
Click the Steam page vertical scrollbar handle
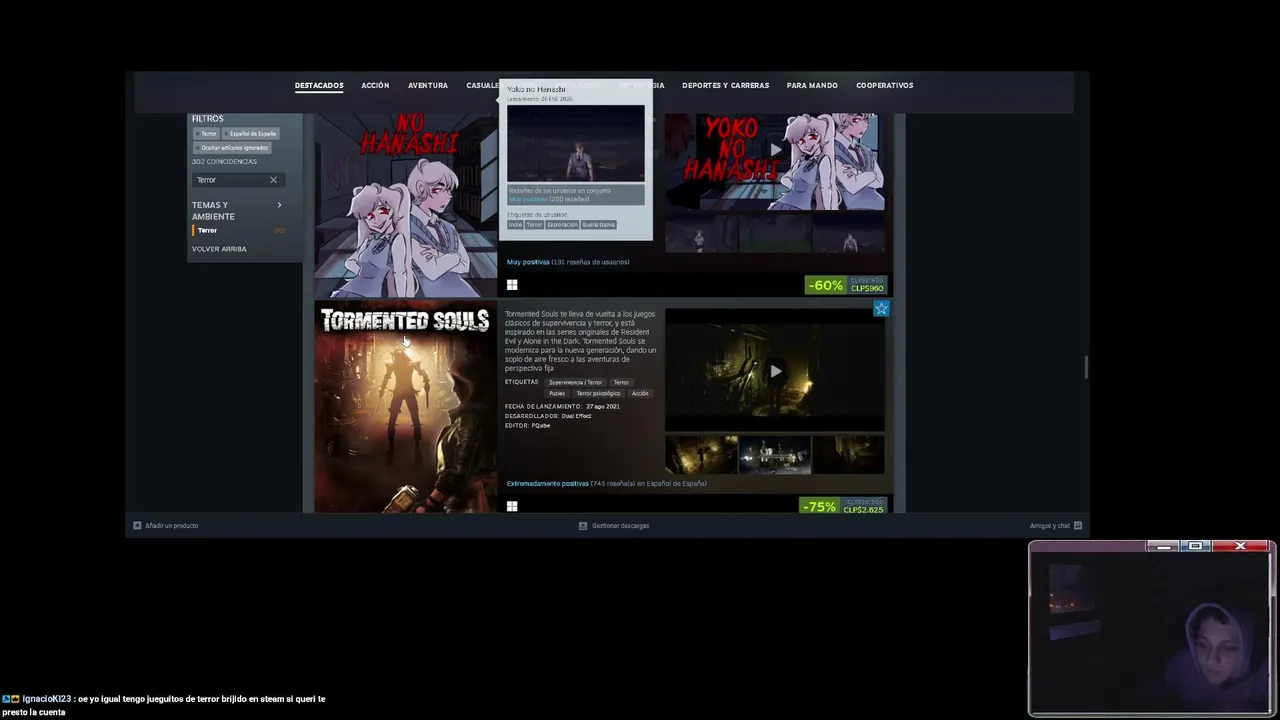[1085, 367]
